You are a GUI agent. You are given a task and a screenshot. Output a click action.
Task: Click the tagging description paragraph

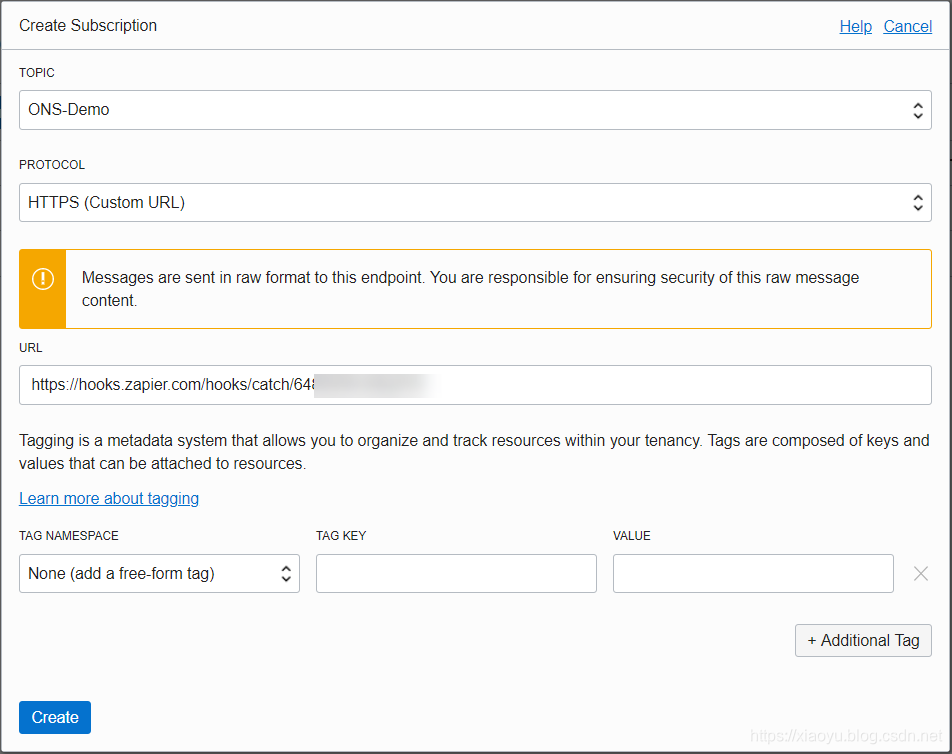[x=474, y=452]
